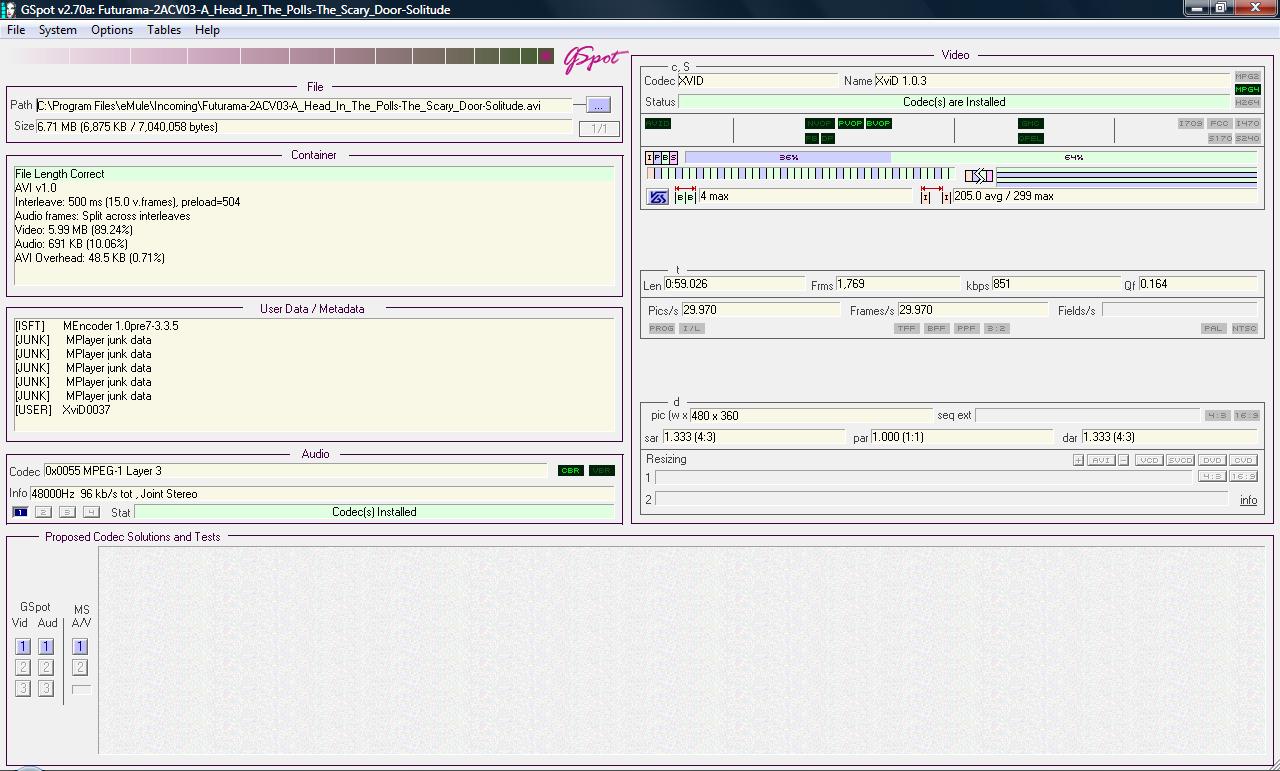Click the video Codec XVID field
The width and height of the screenshot is (1280, 771).
point(758,81)
